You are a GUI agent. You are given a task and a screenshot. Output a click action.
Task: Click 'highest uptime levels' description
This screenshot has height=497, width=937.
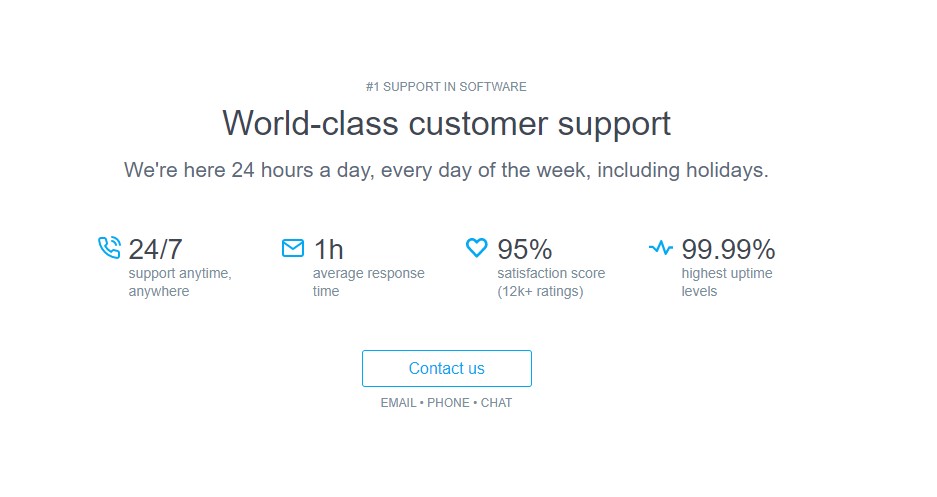point(727,283)
